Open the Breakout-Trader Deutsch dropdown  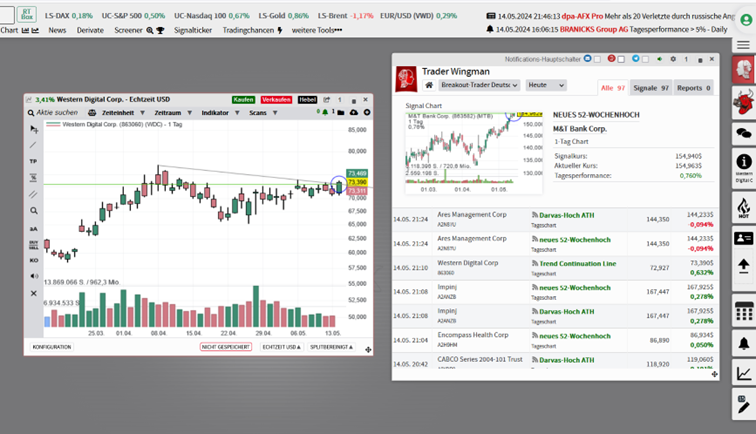tap(480, 86)
